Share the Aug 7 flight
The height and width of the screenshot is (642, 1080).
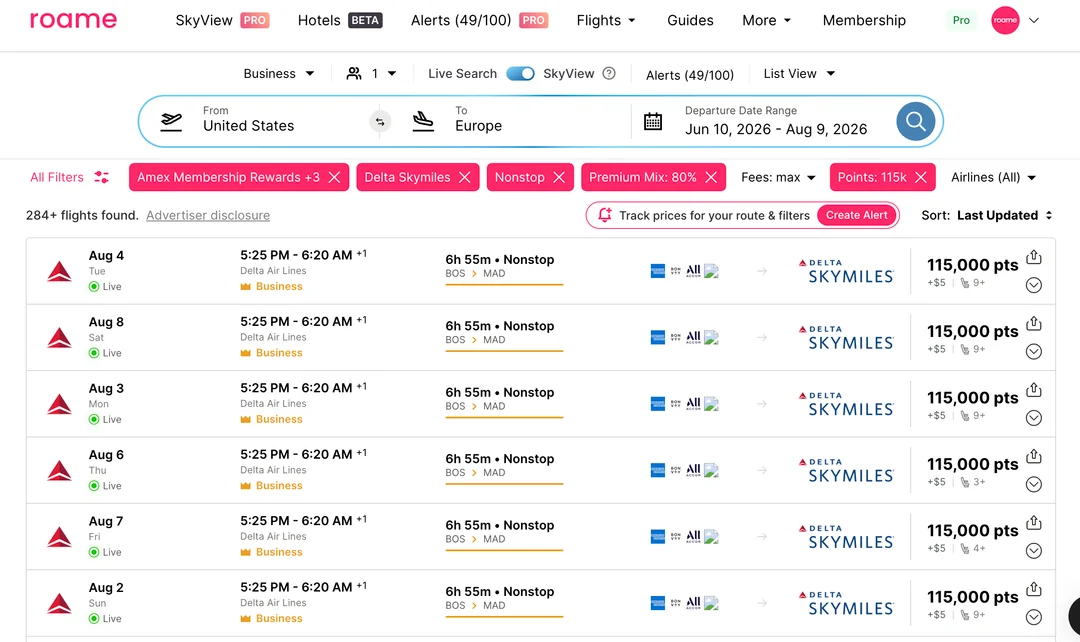(1033, 523)
